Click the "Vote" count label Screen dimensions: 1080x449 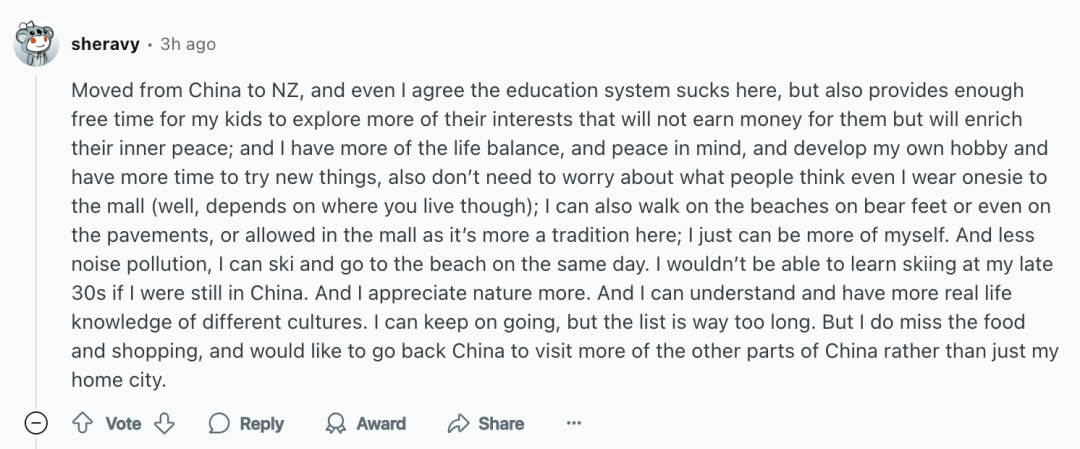[123, 424]
